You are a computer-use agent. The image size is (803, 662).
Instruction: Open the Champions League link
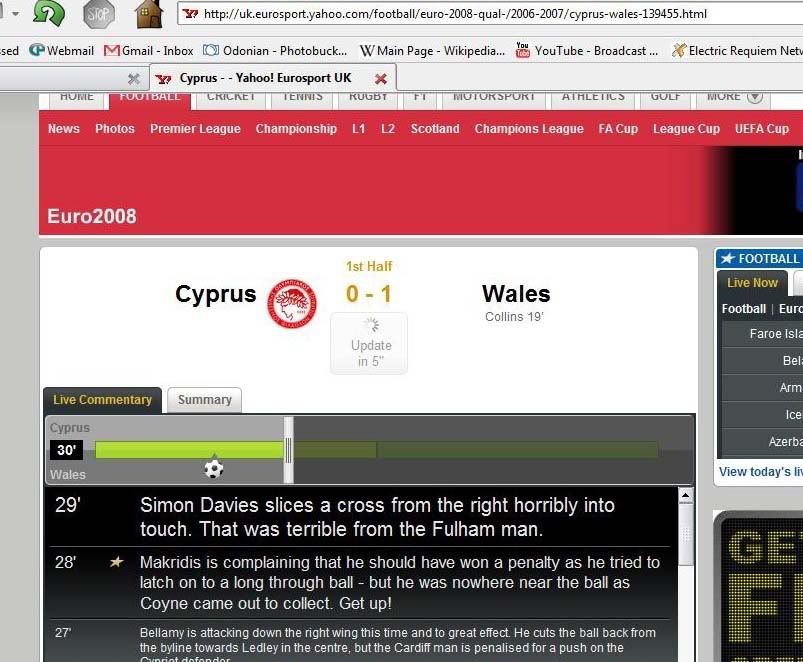[x=529, y=129]
